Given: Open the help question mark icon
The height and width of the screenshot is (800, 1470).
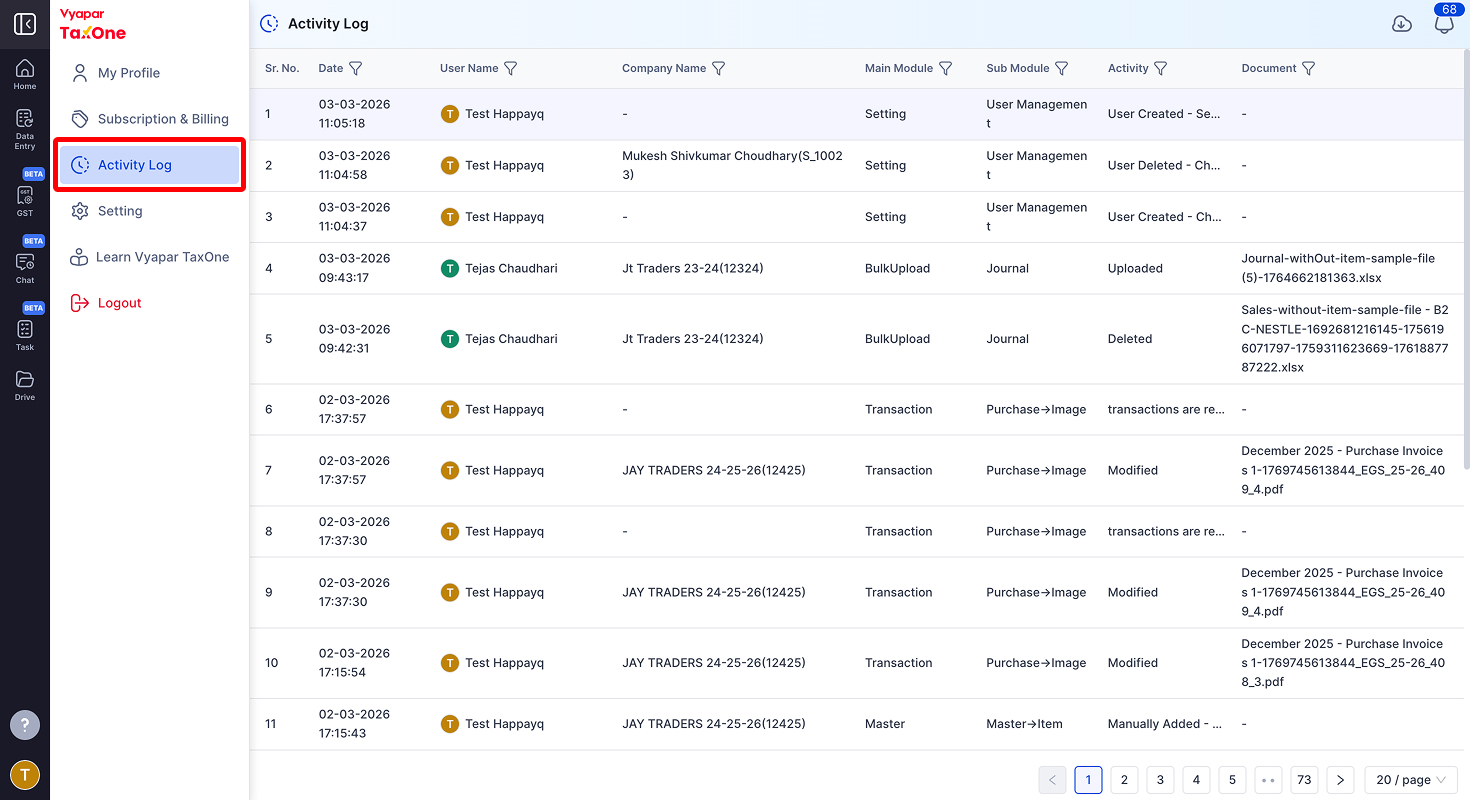Looking at the screenshot, I should 25,725.
